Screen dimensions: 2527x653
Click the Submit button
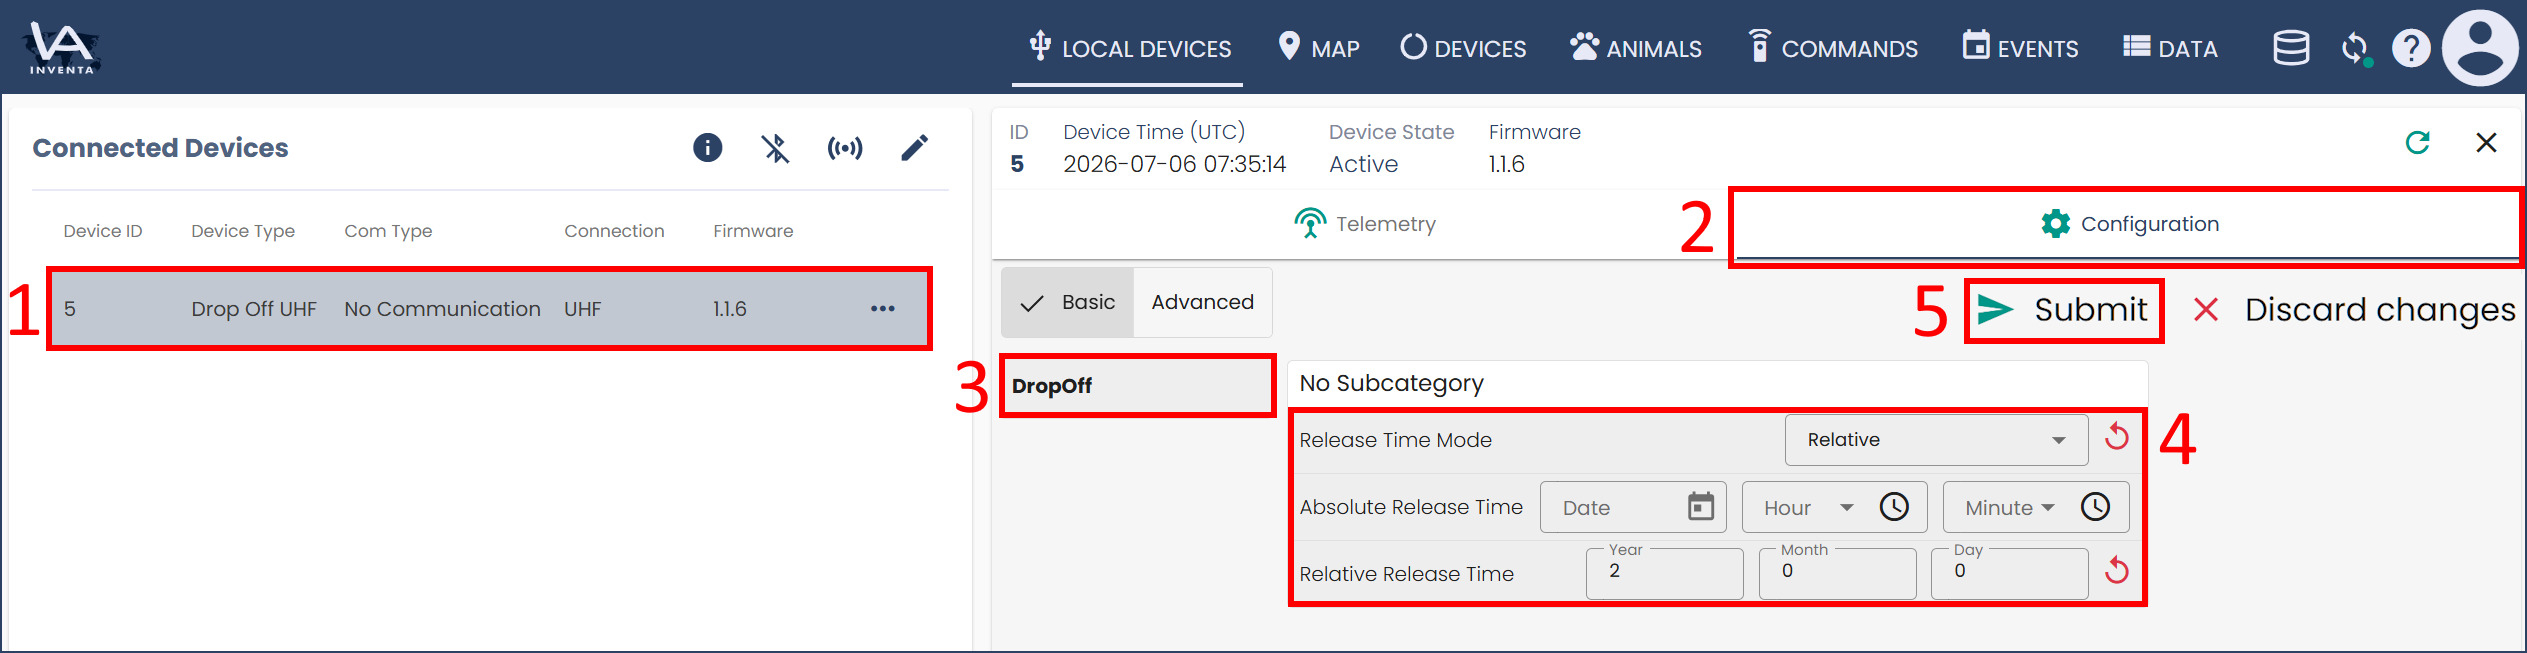[2063, 311]
